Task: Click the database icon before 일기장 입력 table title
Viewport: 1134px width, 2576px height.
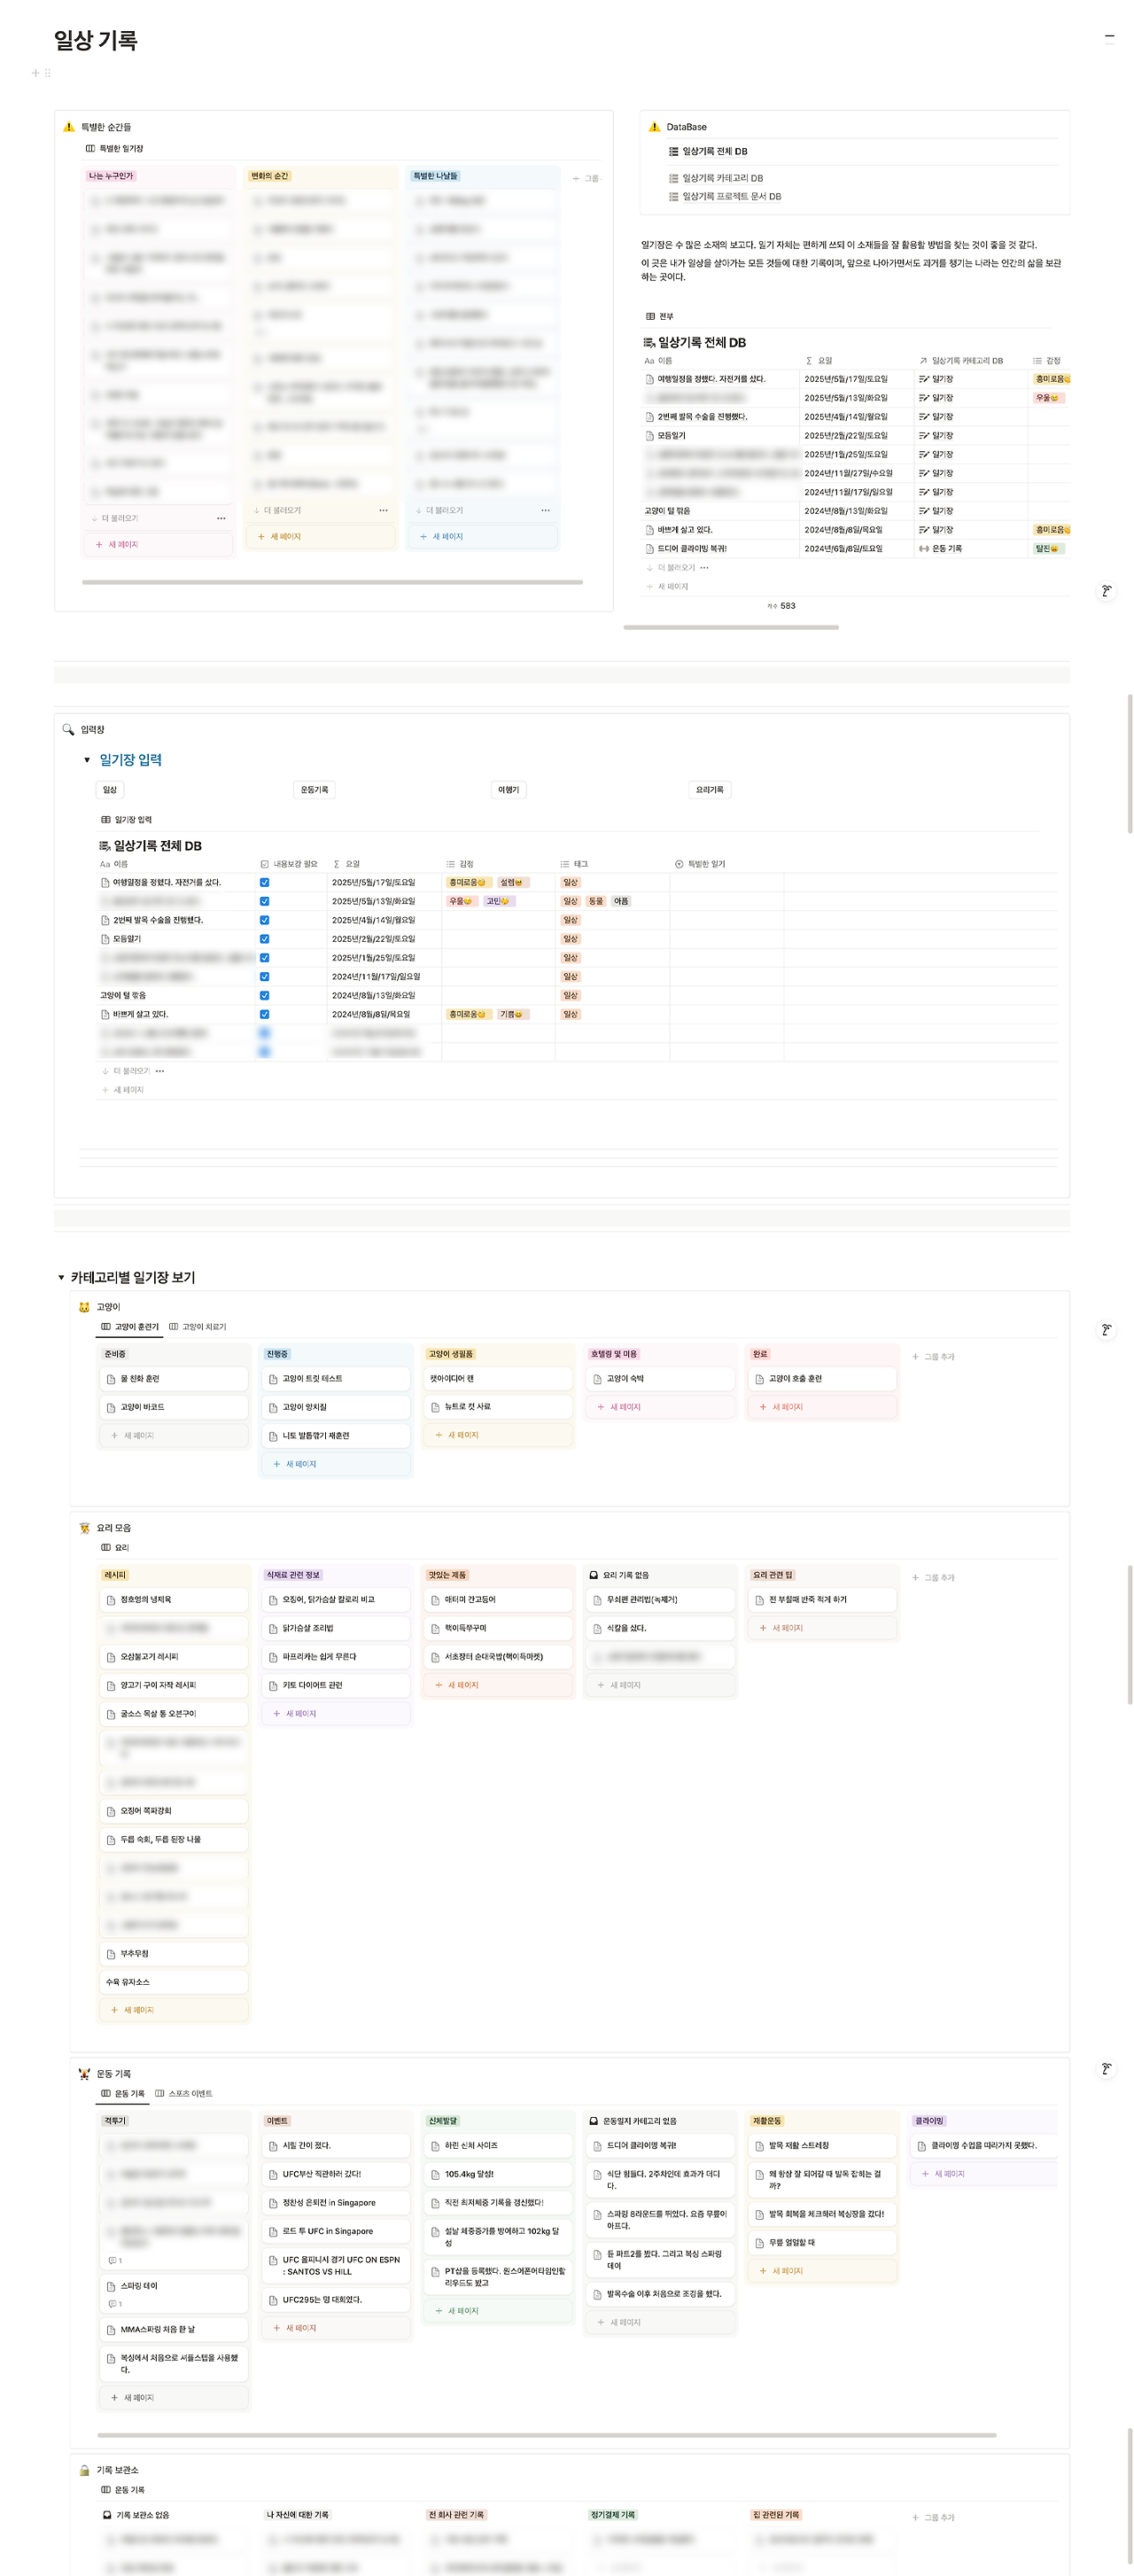Action: 105,846
